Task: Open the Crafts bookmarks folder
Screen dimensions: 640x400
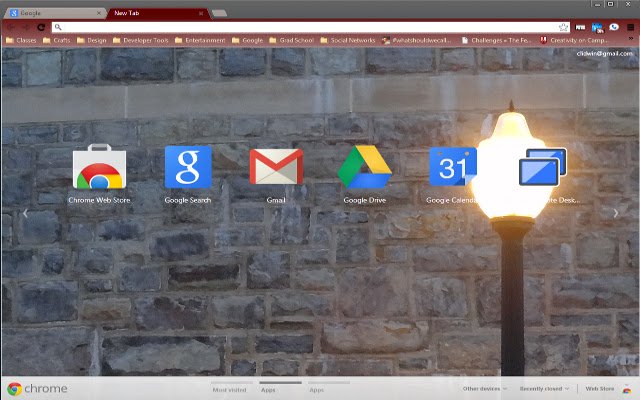Action: 57,40
